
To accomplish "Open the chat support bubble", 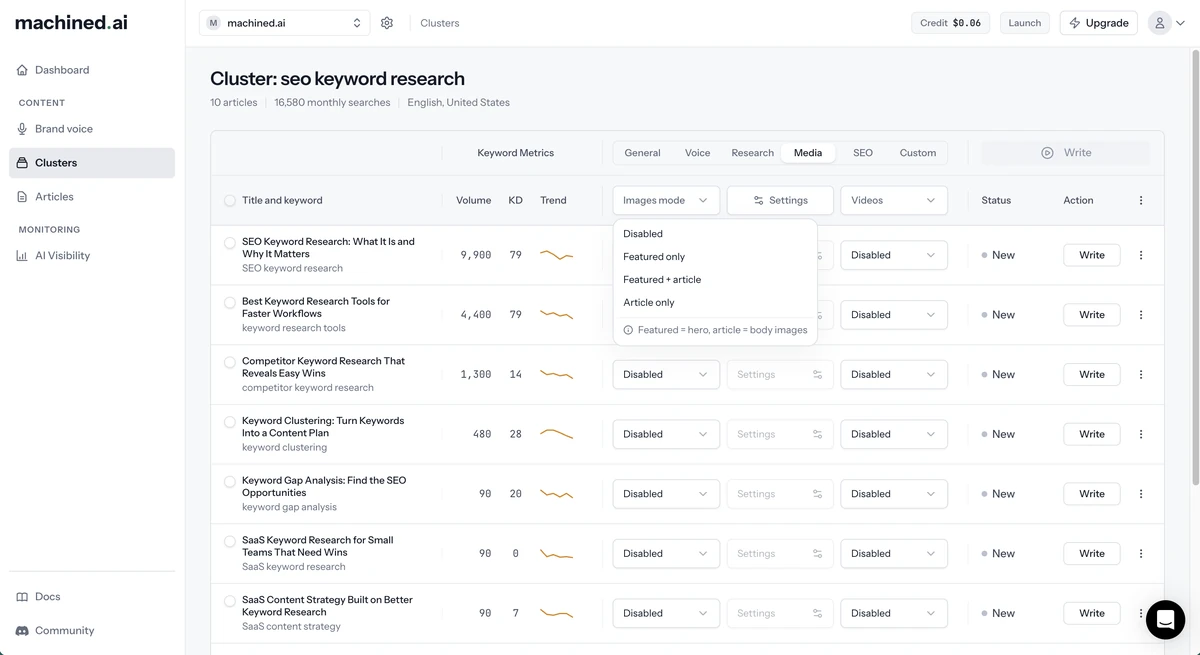I will 1165,620.
